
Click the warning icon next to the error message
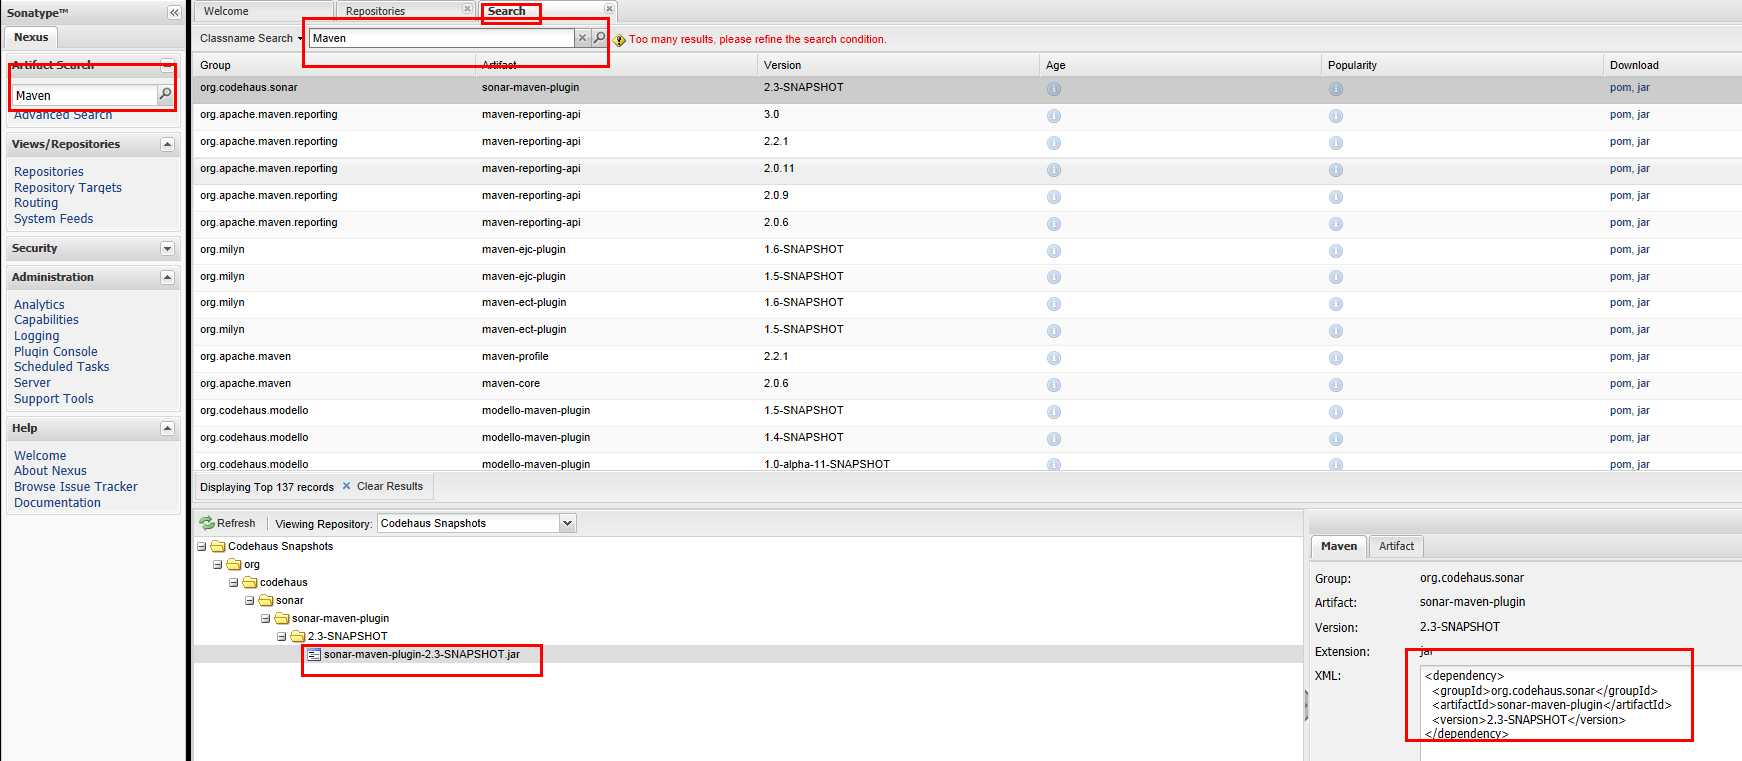pos(620,40)
